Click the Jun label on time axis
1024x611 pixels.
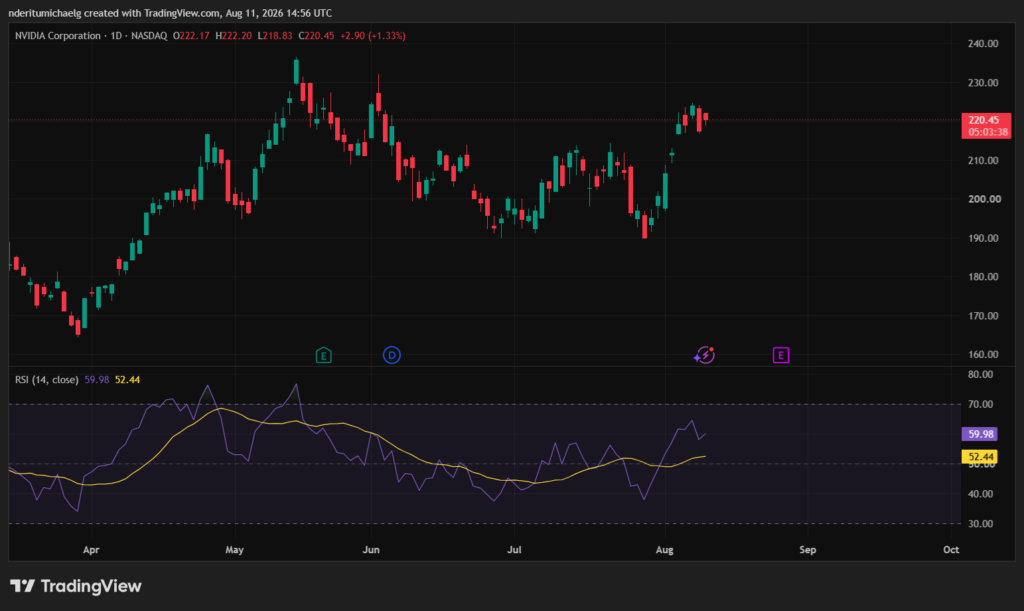371,550
